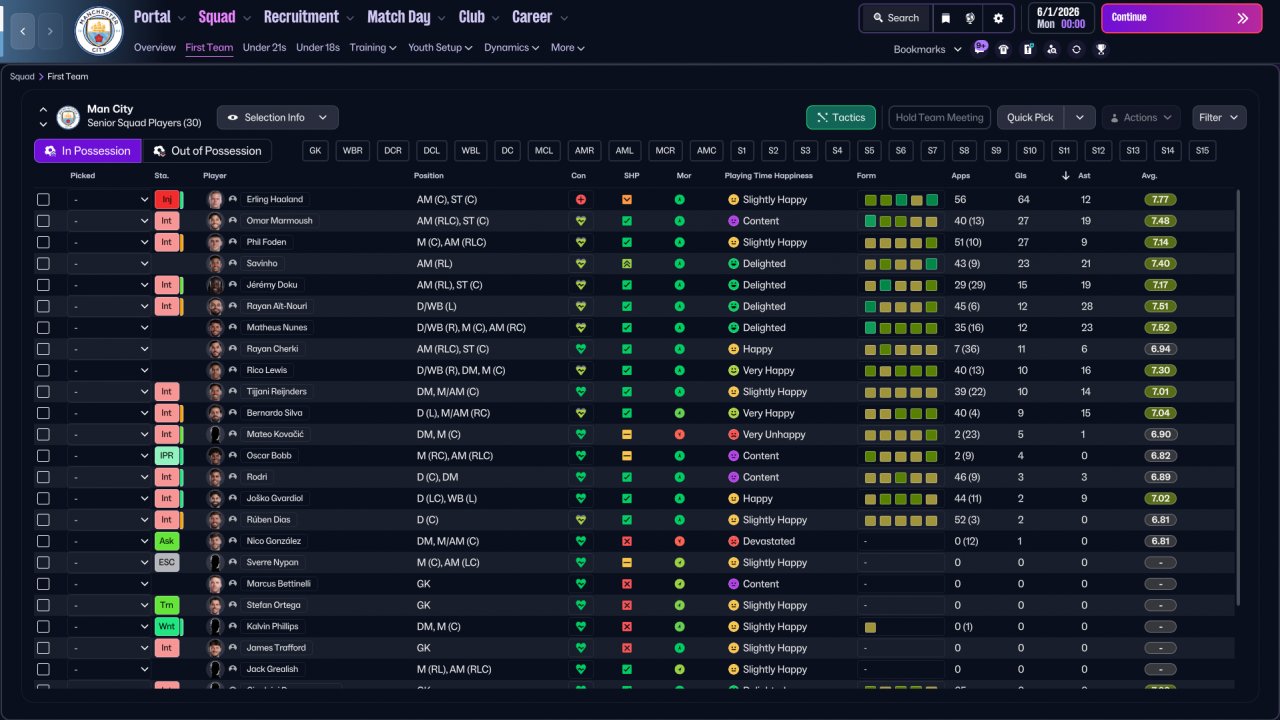Screen dimensions: 1280x720
Task: Open the Filter dropdown
Action: tap(1218, 117)
